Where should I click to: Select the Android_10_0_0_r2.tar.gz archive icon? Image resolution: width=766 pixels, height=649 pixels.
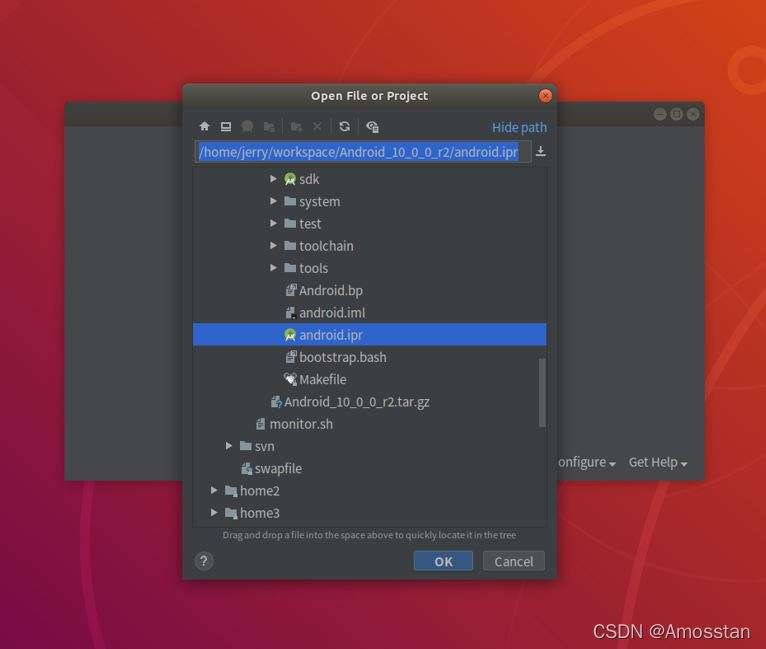point(276,402)
